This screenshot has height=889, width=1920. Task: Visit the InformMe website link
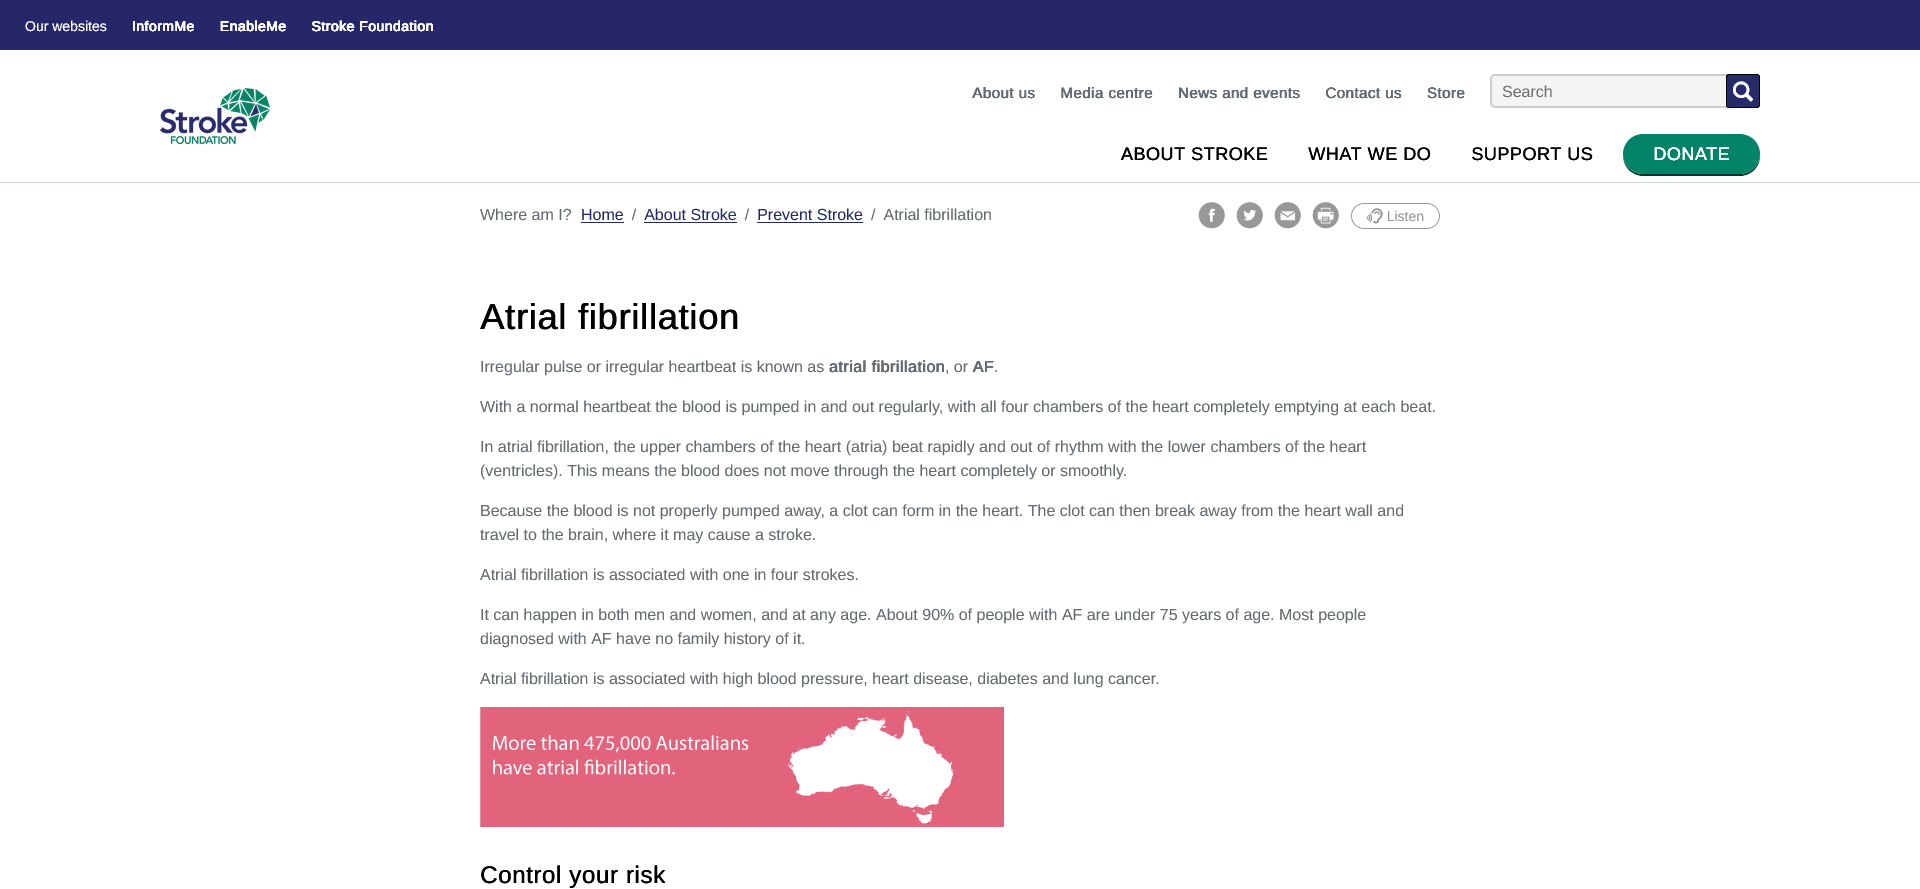(x=163, y=26)
